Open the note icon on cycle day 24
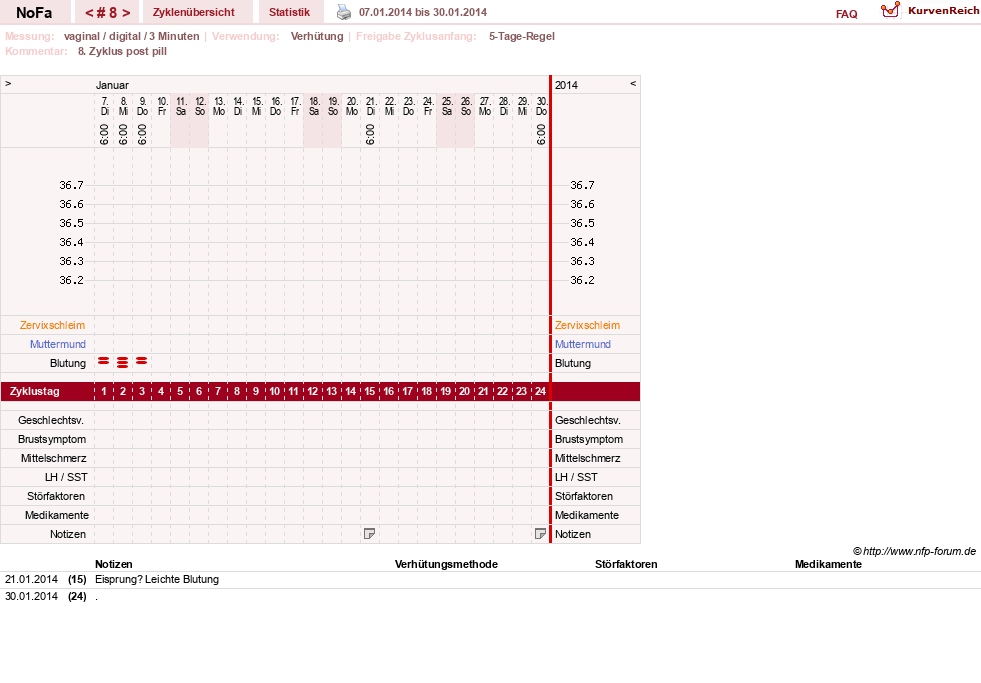The height and width of the screenshot is (683, 981). (541, 534)
